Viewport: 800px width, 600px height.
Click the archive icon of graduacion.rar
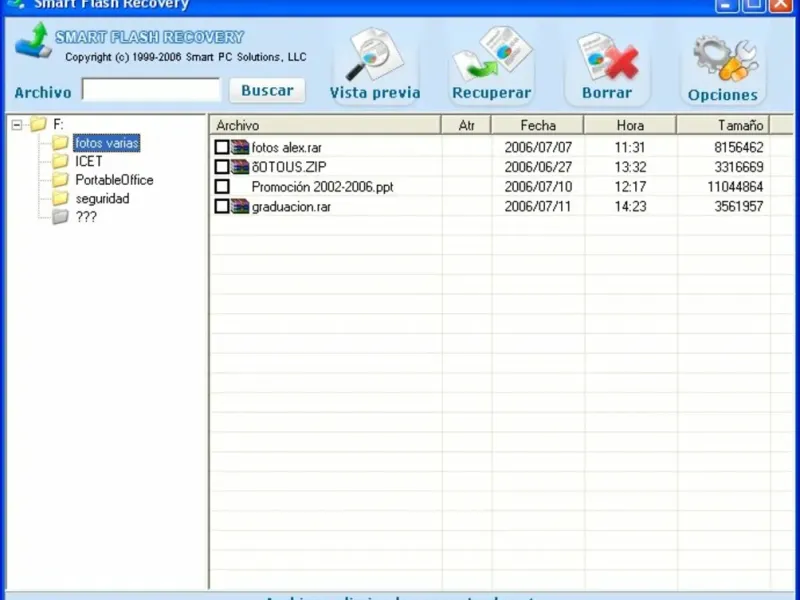click(x=240, y=206)
